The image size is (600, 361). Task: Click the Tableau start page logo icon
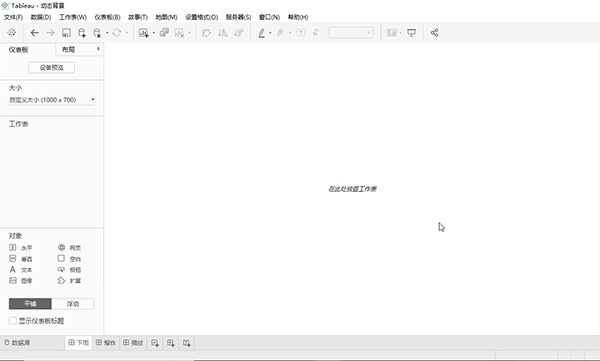(x=11, y=33)
